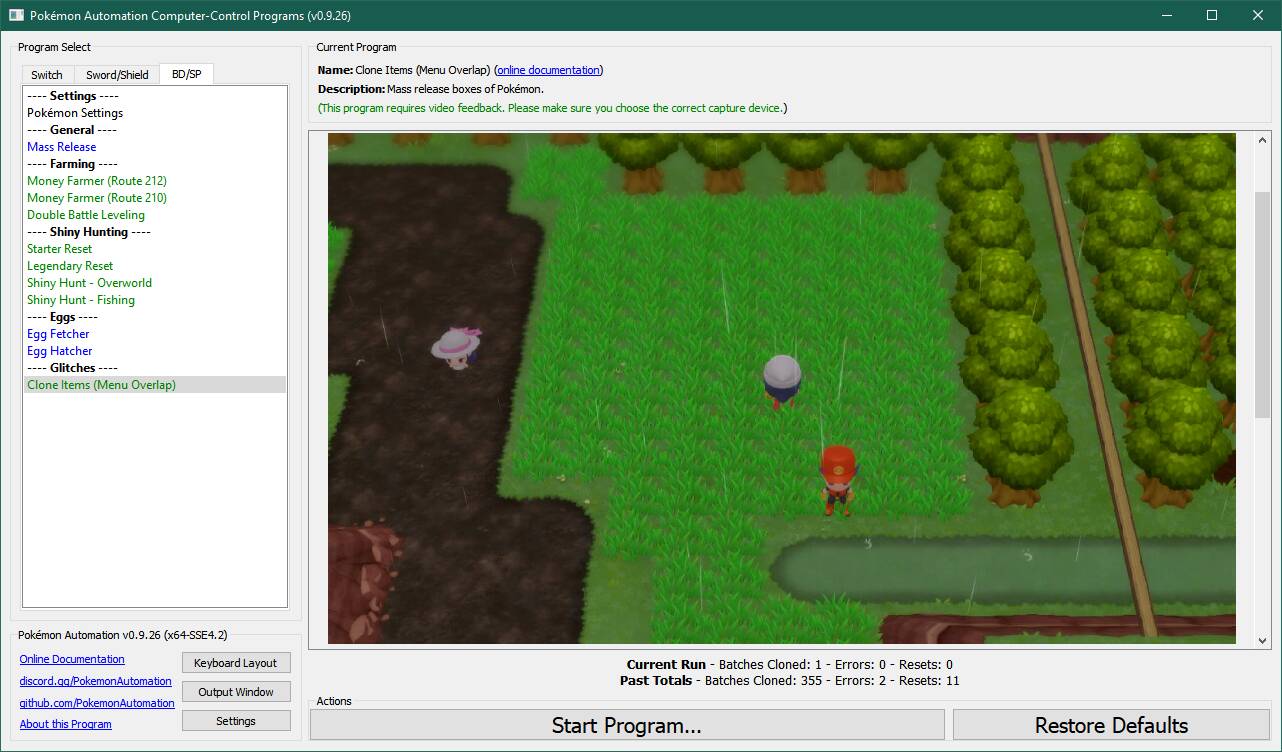Click the application icon in title bar
Screen dimensions: 1282x752
[x=16, y=16]
